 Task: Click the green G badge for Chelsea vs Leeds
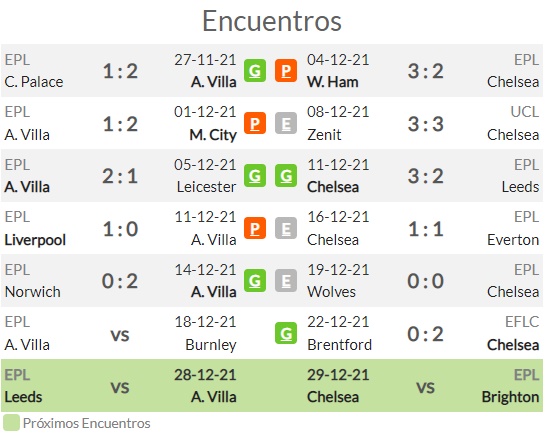click(x=286, y=176)
